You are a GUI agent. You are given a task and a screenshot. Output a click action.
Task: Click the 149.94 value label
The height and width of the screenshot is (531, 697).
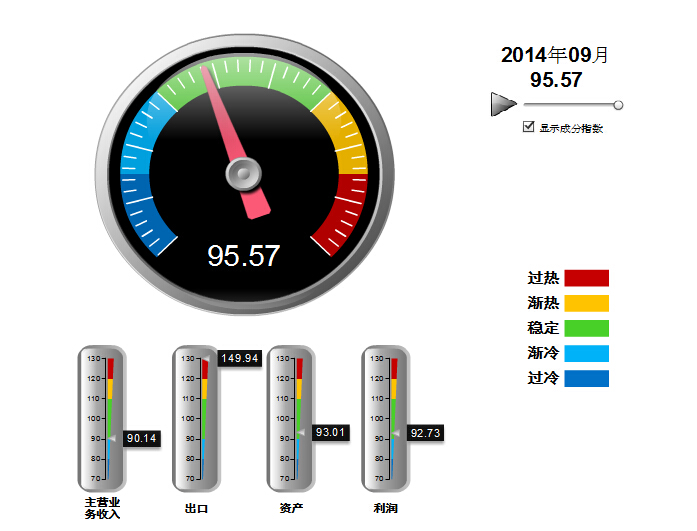pyautogui.click(x=240, y=358)
